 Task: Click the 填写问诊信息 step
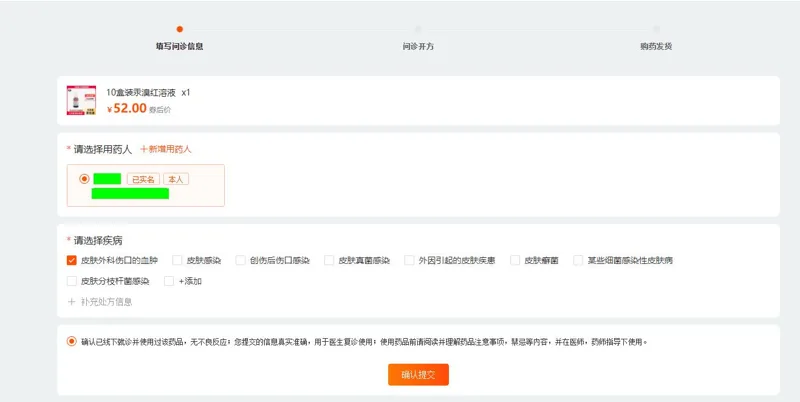[180, 46]
